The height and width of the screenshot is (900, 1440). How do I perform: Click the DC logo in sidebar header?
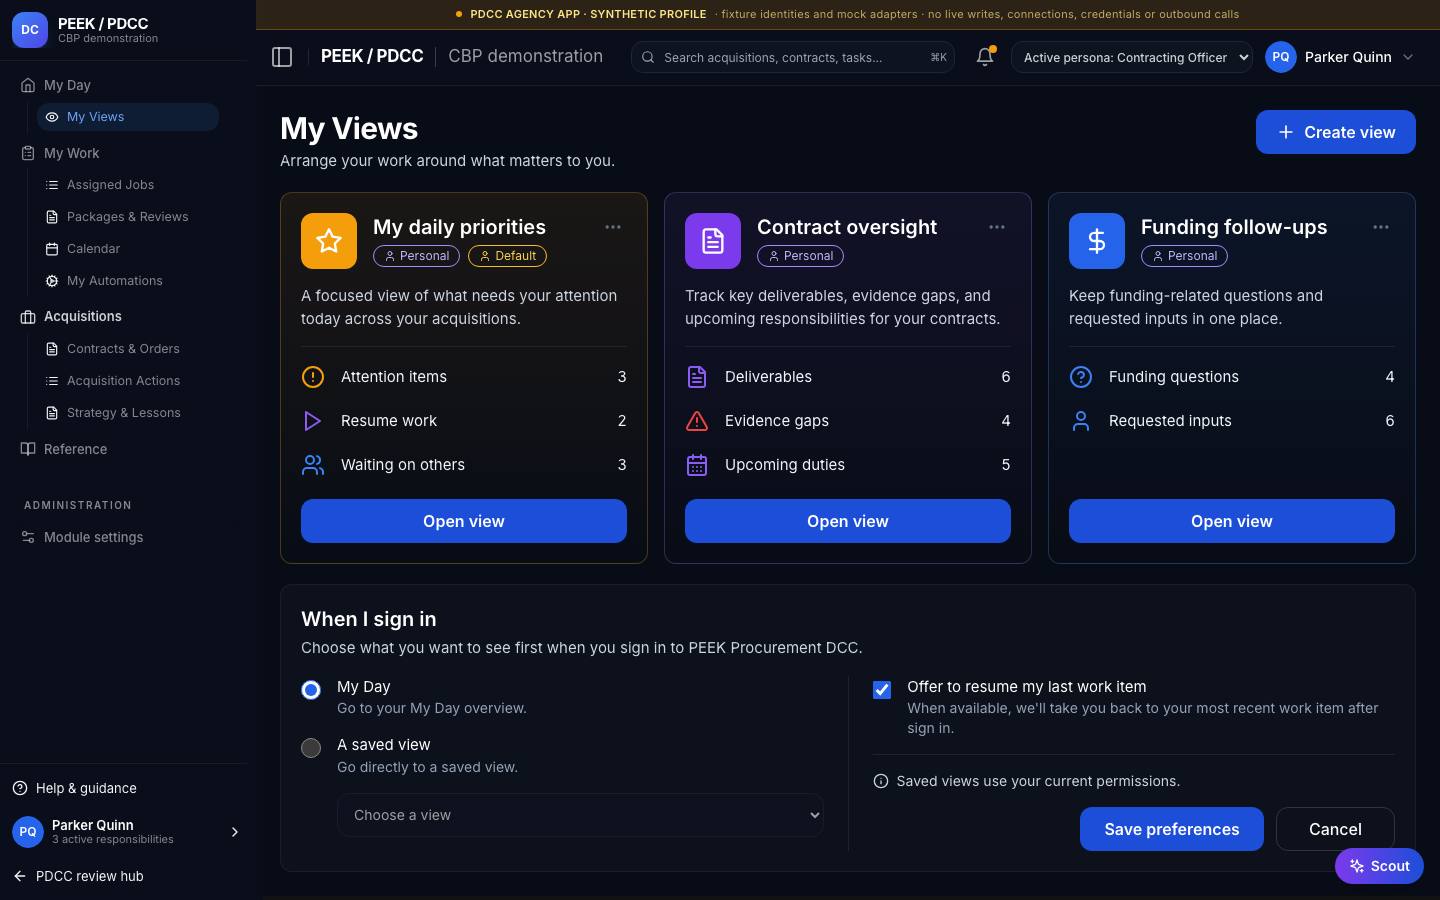(x=30, y=30)
